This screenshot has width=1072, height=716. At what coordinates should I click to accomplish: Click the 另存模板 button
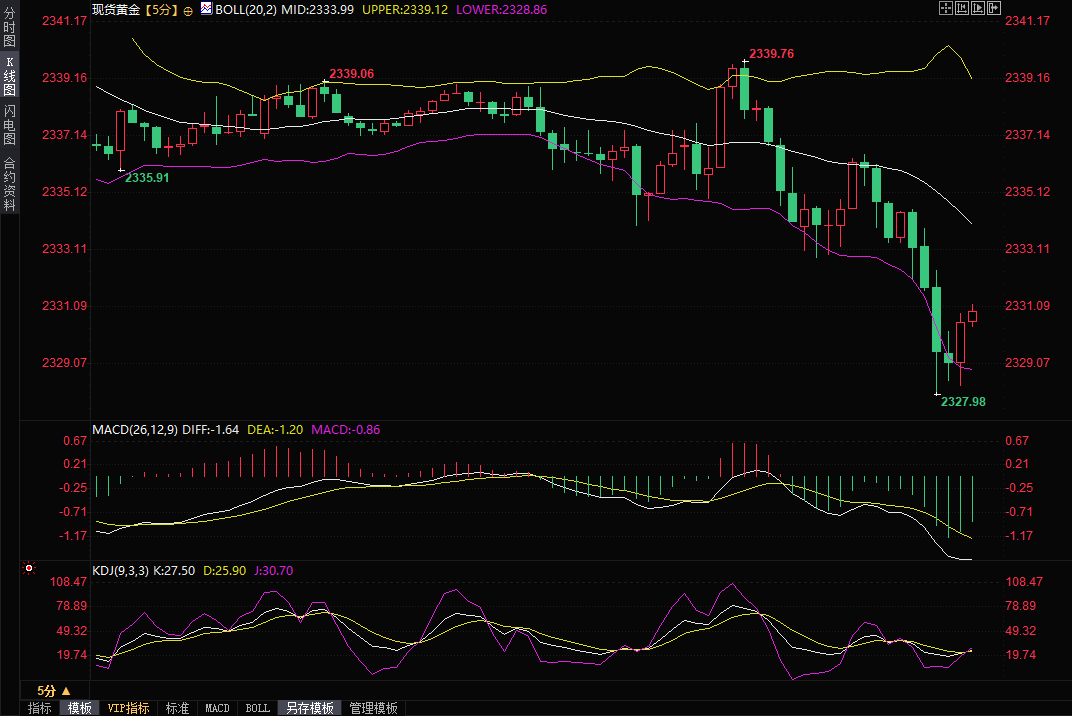(x=310, y=708)
